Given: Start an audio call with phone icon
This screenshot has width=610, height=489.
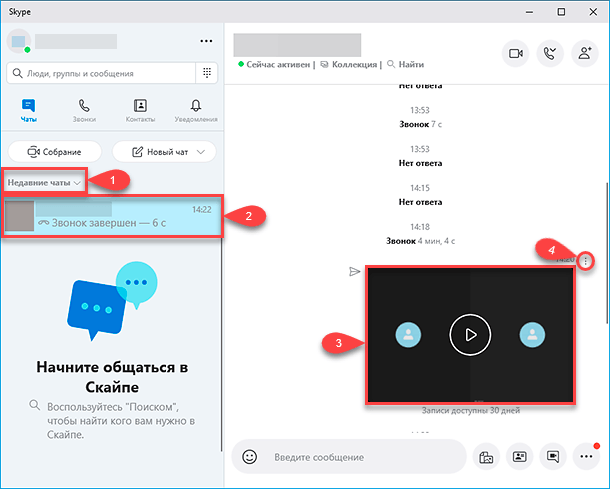Looking at the screenshot, I should click(x=550, y=53).
